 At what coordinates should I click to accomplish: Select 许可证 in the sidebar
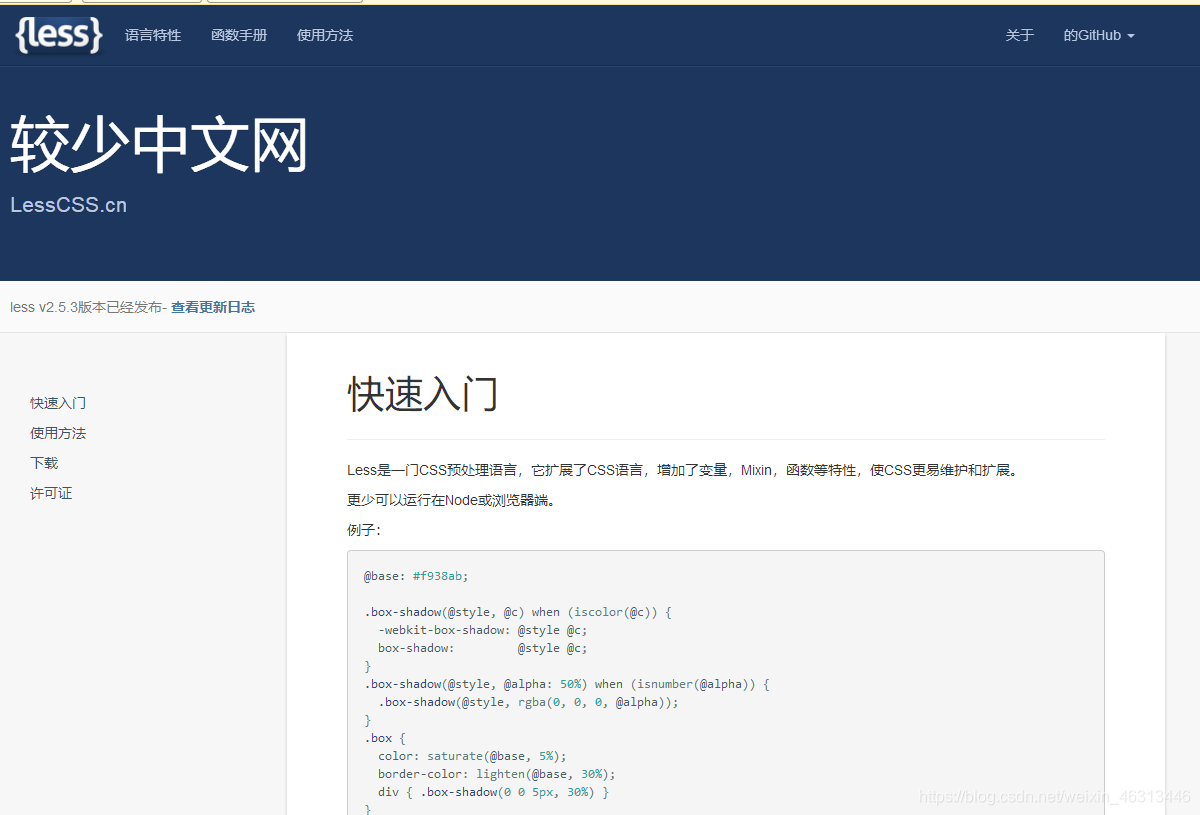pos(51,493)
